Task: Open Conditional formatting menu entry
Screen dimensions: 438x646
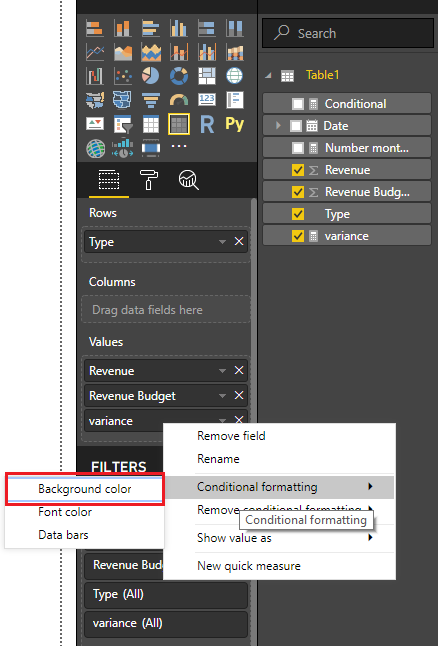Action: (279, 487)
